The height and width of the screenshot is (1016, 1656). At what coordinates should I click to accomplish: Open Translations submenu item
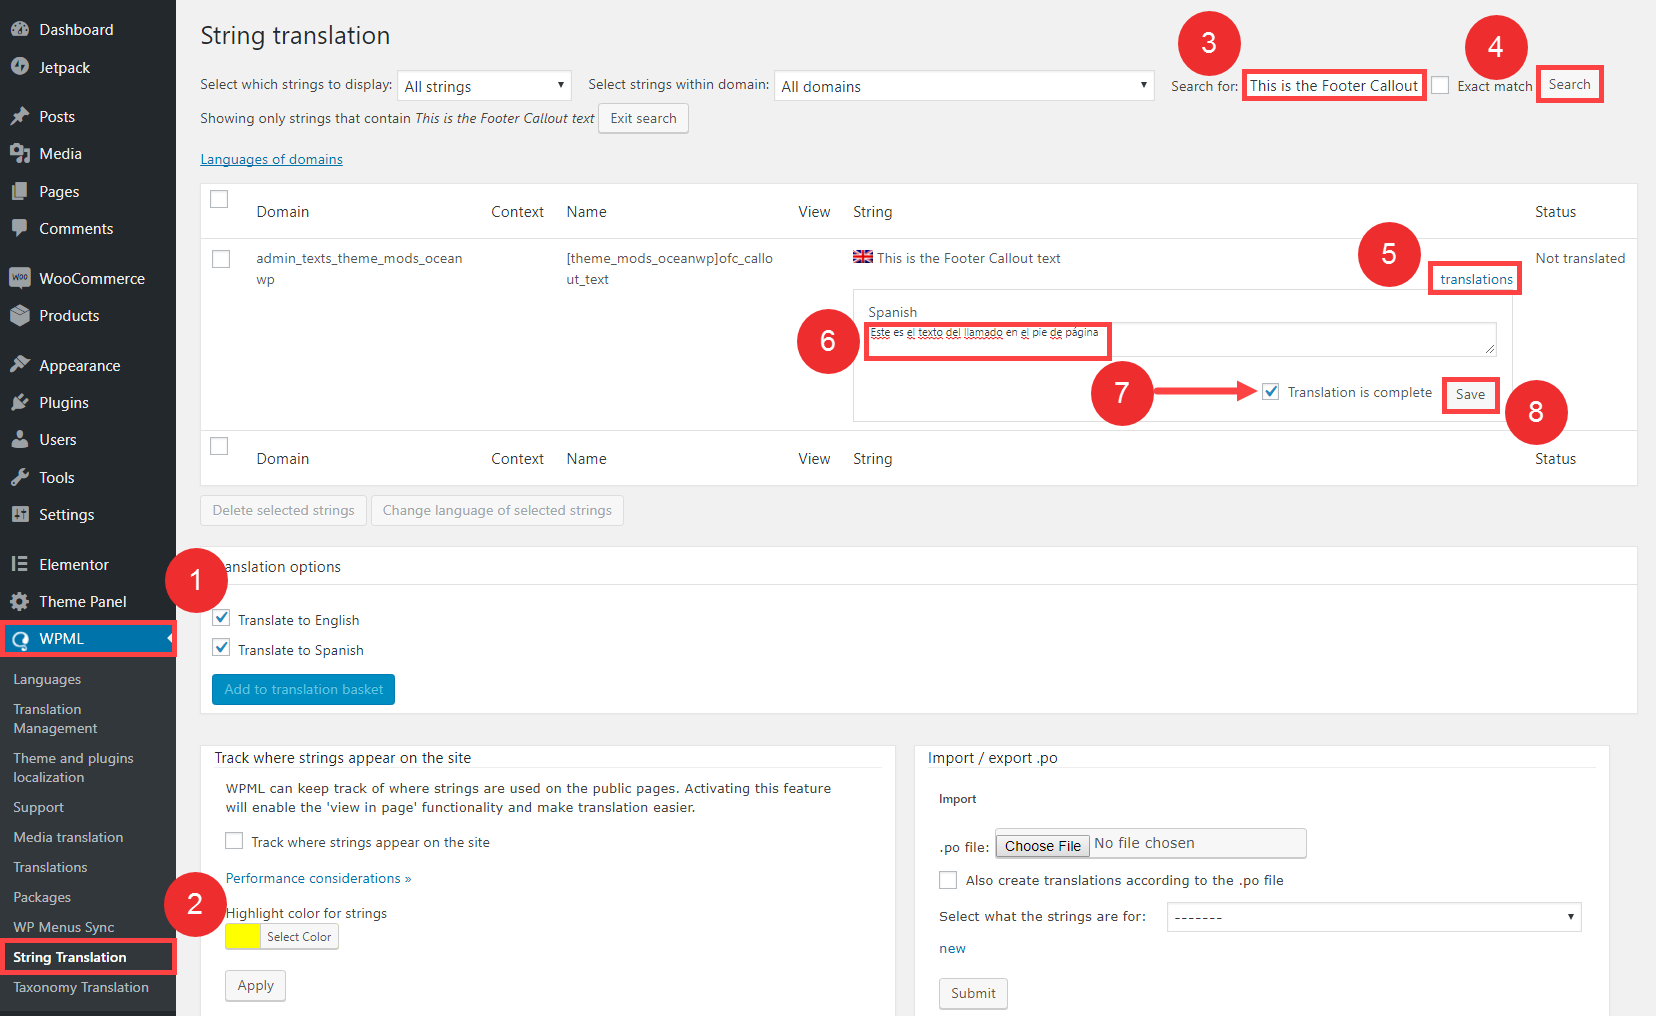click(50, 867)
